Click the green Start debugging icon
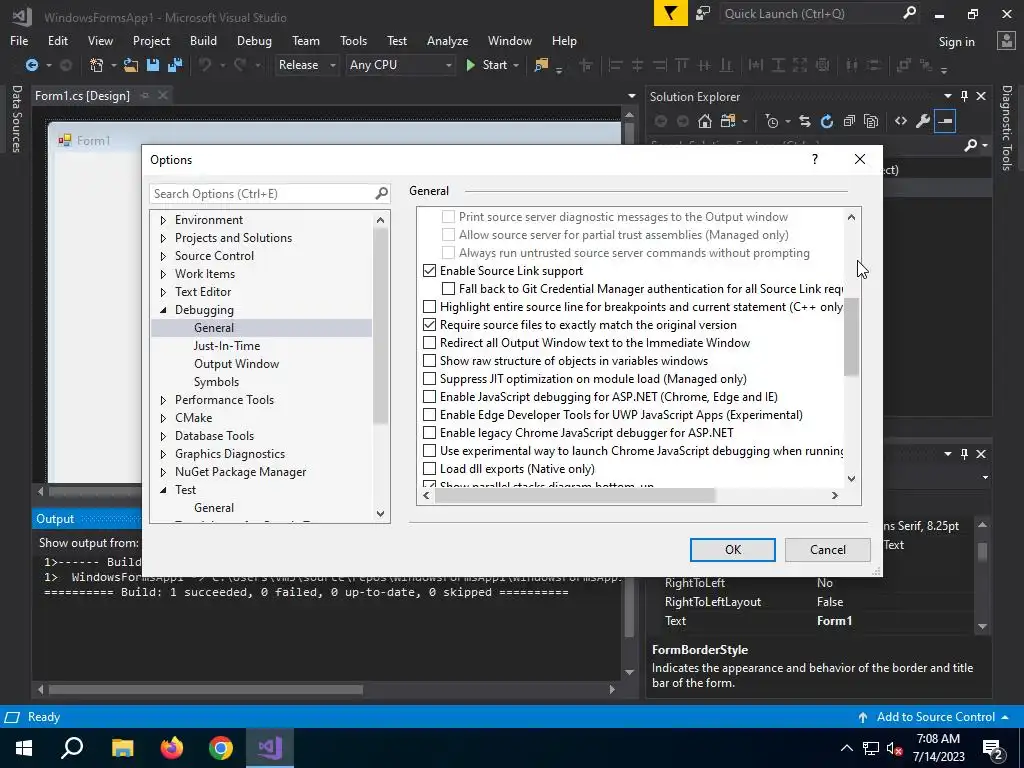The height and width of the screenshot is (768, 1024). pyautogui.click(x=470, y=65)
